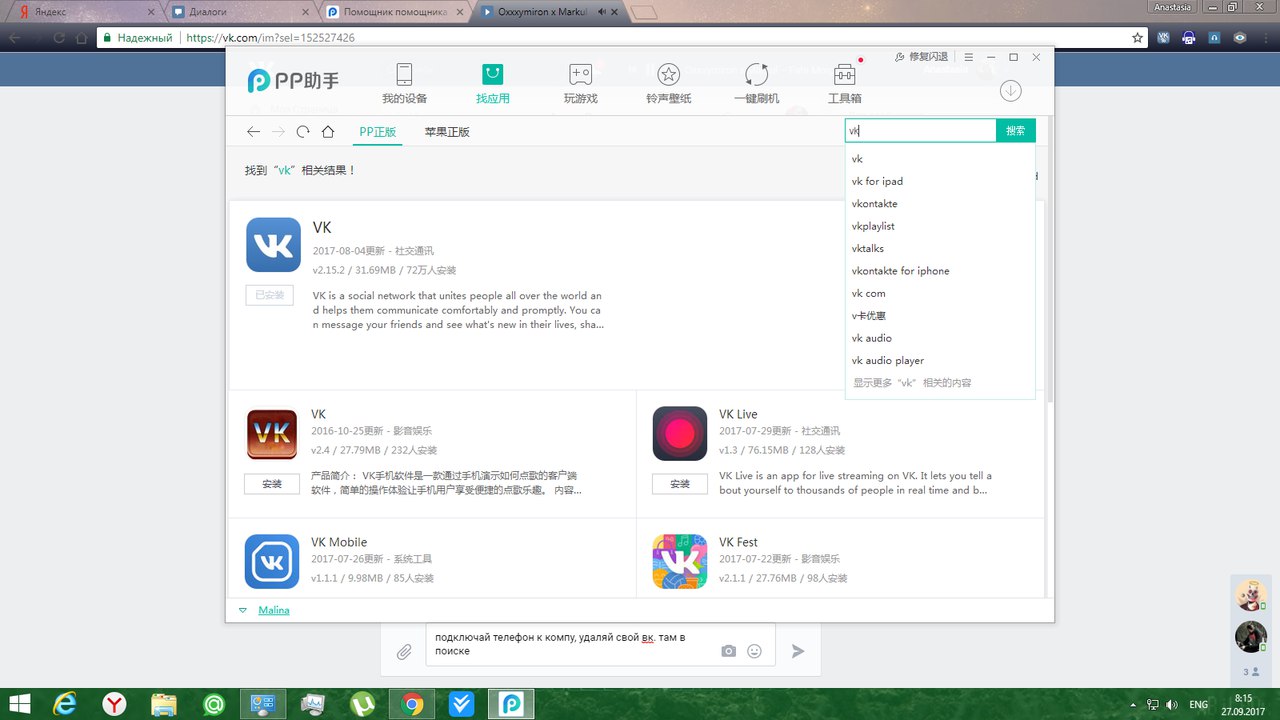Viewport: 1280px width, 720px height.
Task: Open Yandex Browser from the taskbar
Action: 115,704
